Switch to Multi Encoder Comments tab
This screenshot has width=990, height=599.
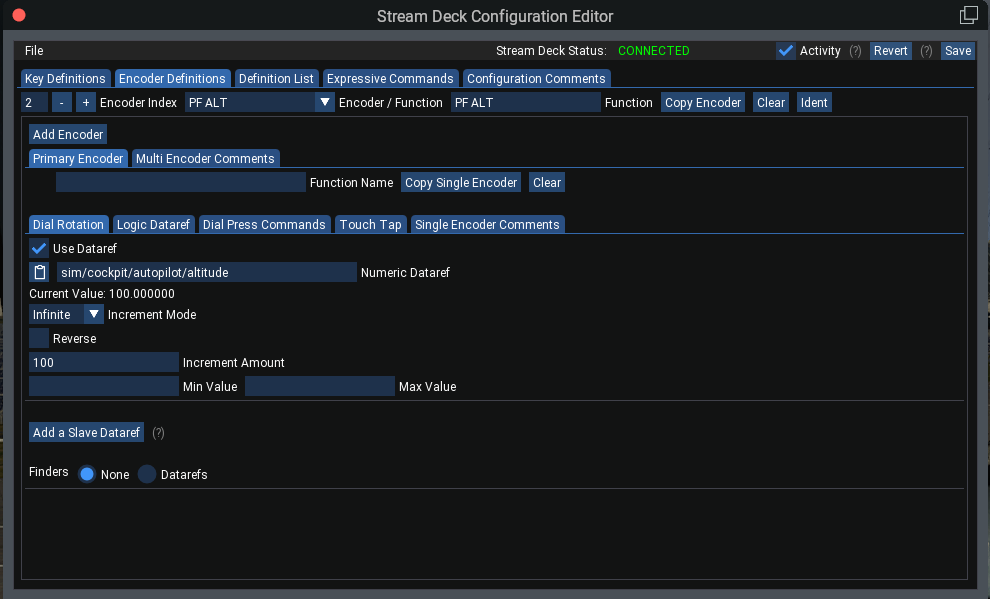pos(205,158)
